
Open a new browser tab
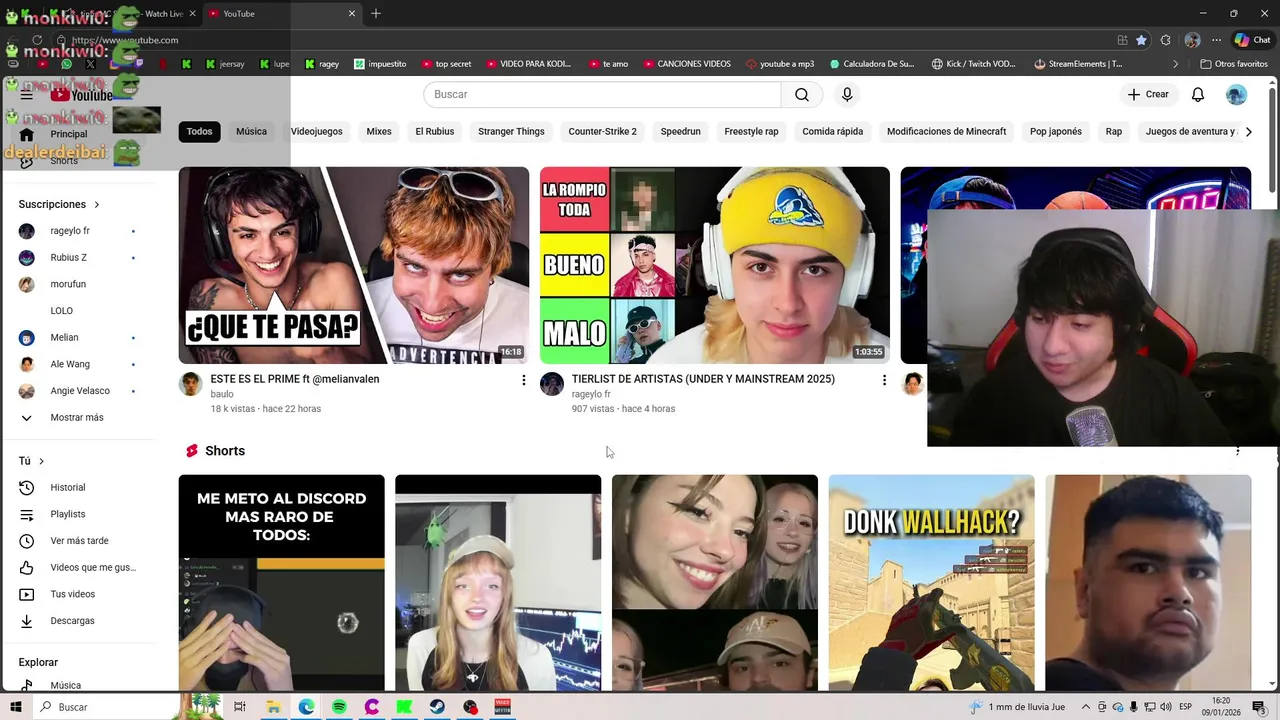[376, 13]
